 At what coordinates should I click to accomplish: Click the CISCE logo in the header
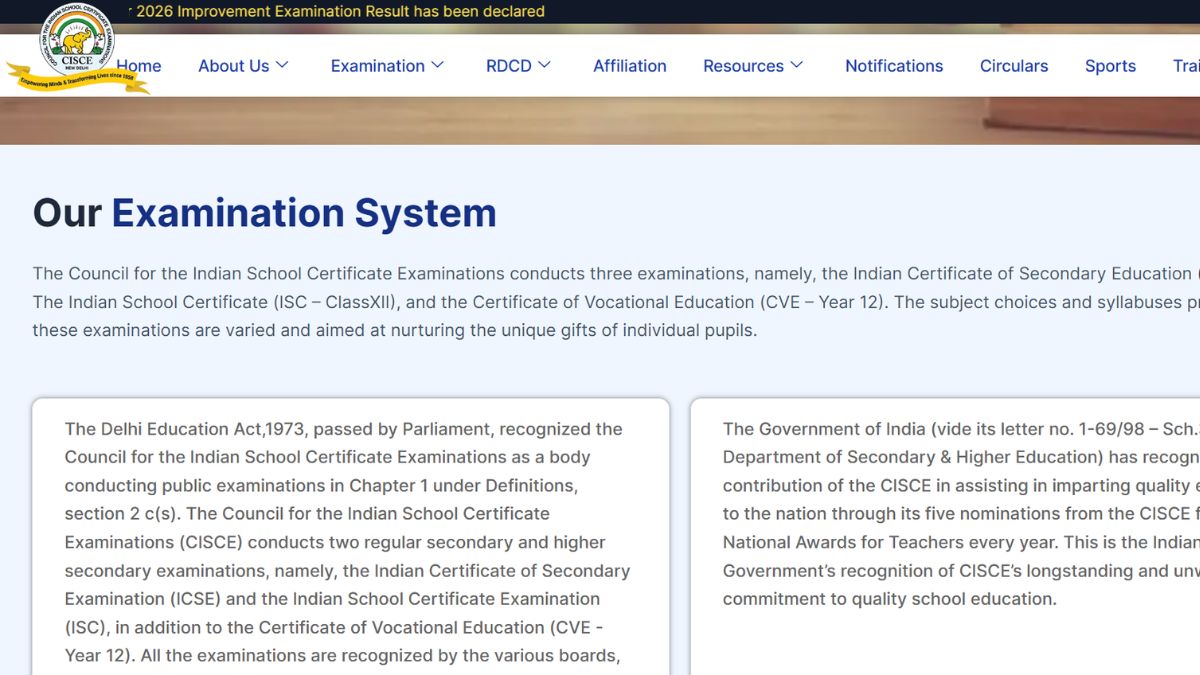(x=77, y=48)
